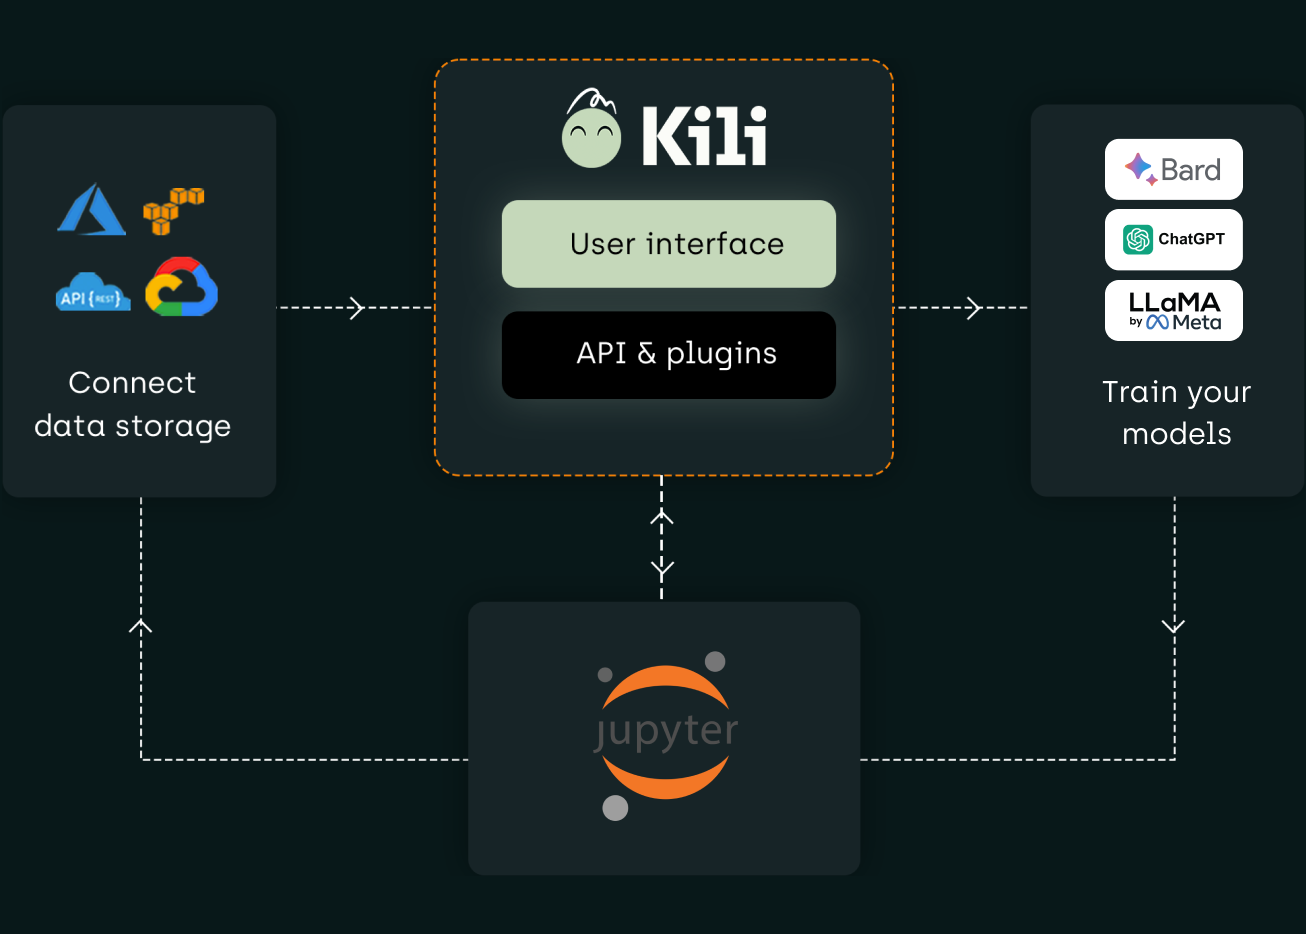Pick the Google Cloud logo
This screenshot has height=934, width=1306.
(x=181, y=287)
